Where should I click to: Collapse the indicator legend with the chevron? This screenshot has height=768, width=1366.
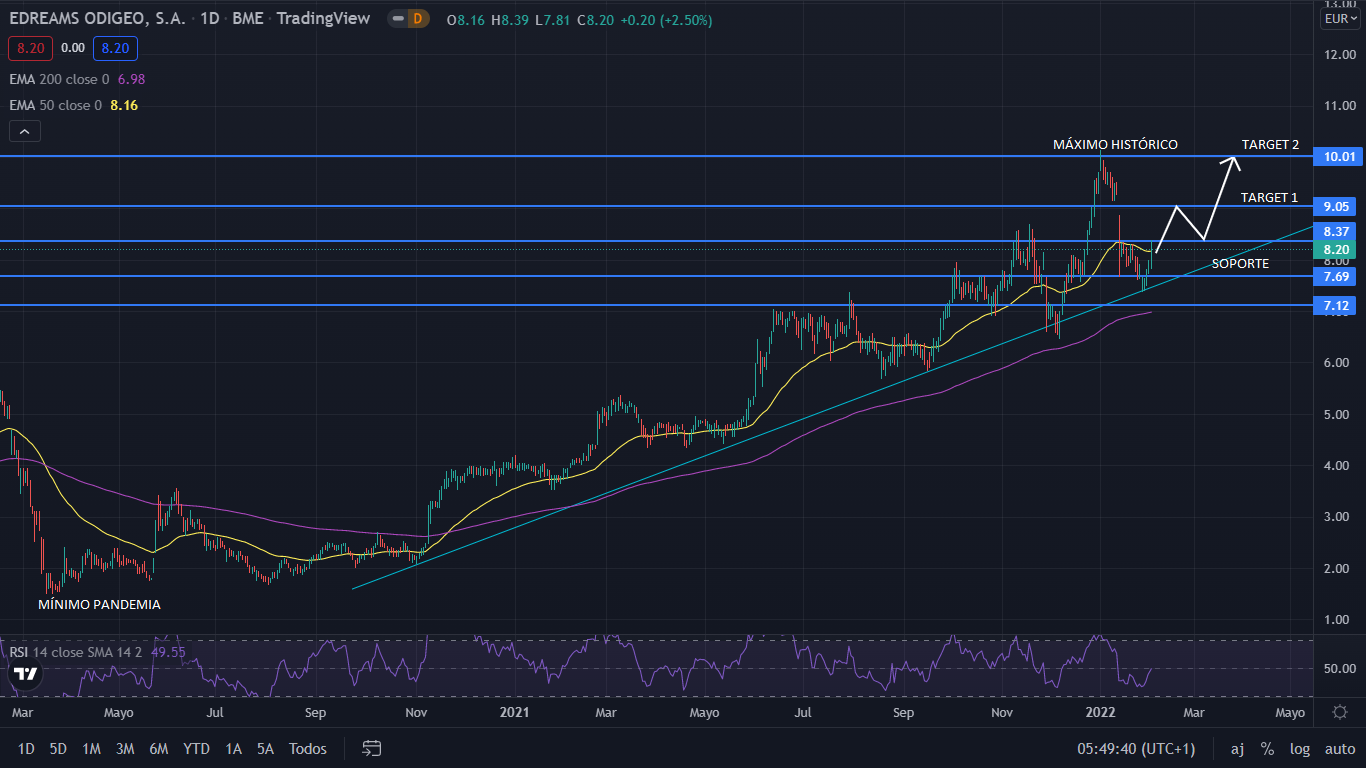pyautogui.click(x=24, y=131)
